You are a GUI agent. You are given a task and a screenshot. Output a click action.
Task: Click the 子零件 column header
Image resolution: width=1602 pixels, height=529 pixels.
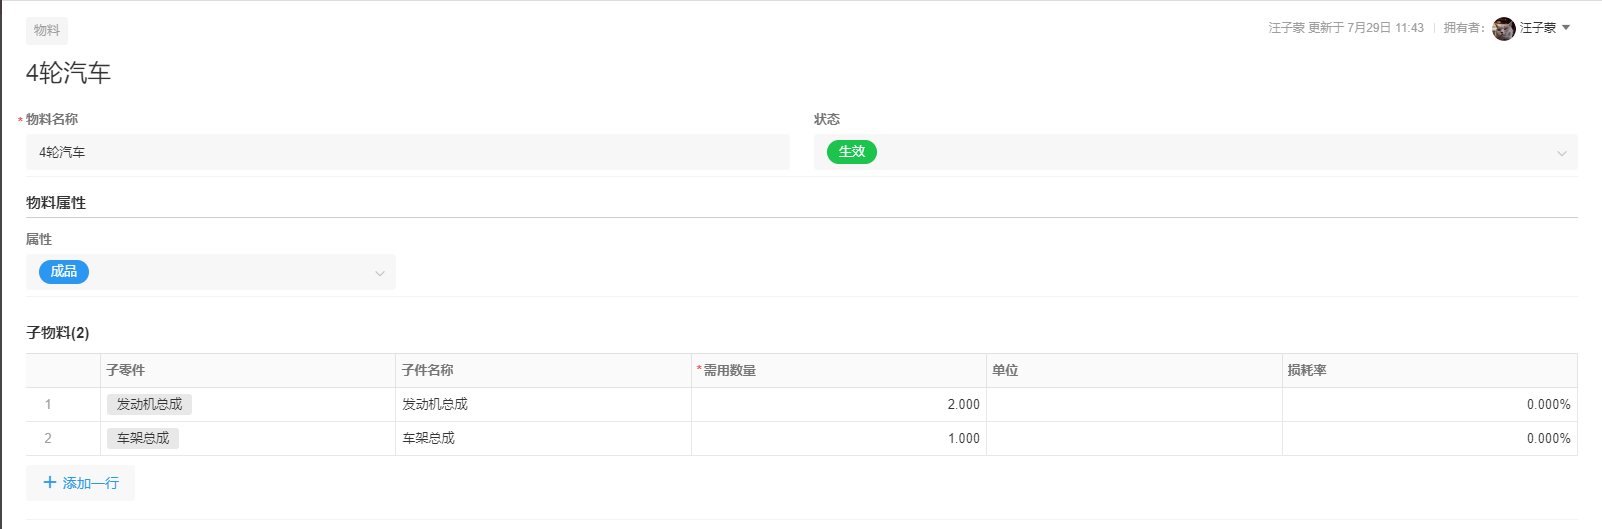pyautogui.click(x=126, y=370)
